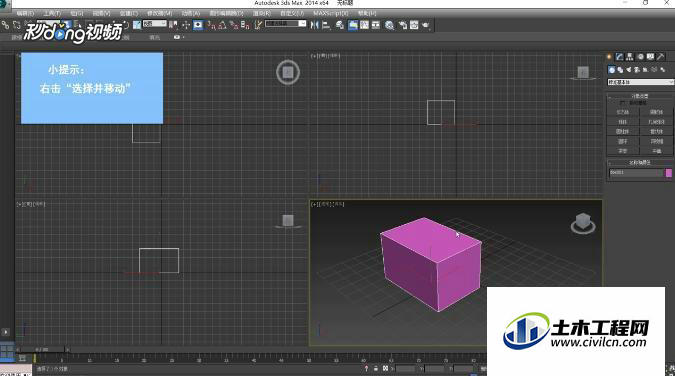Click the 几何球体 geosphere button
Image resolution: width=675 pixels, height=376 pixels.
click(x=656, y=122)
